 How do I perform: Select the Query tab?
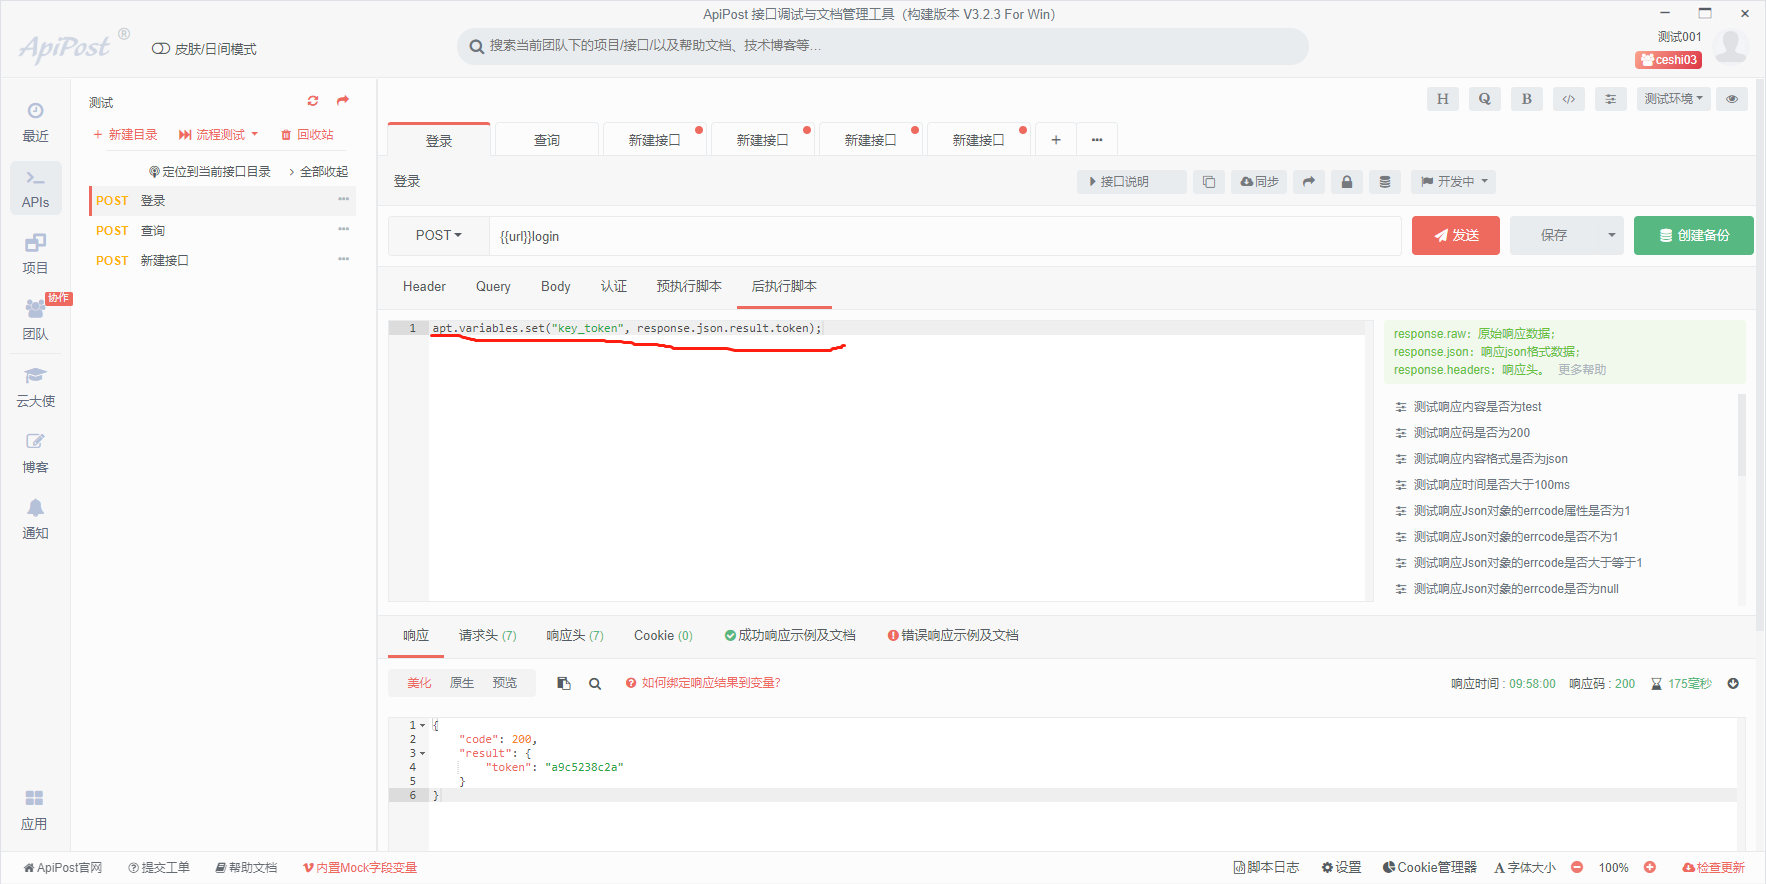pyautogui.click(x=493, y=287)
